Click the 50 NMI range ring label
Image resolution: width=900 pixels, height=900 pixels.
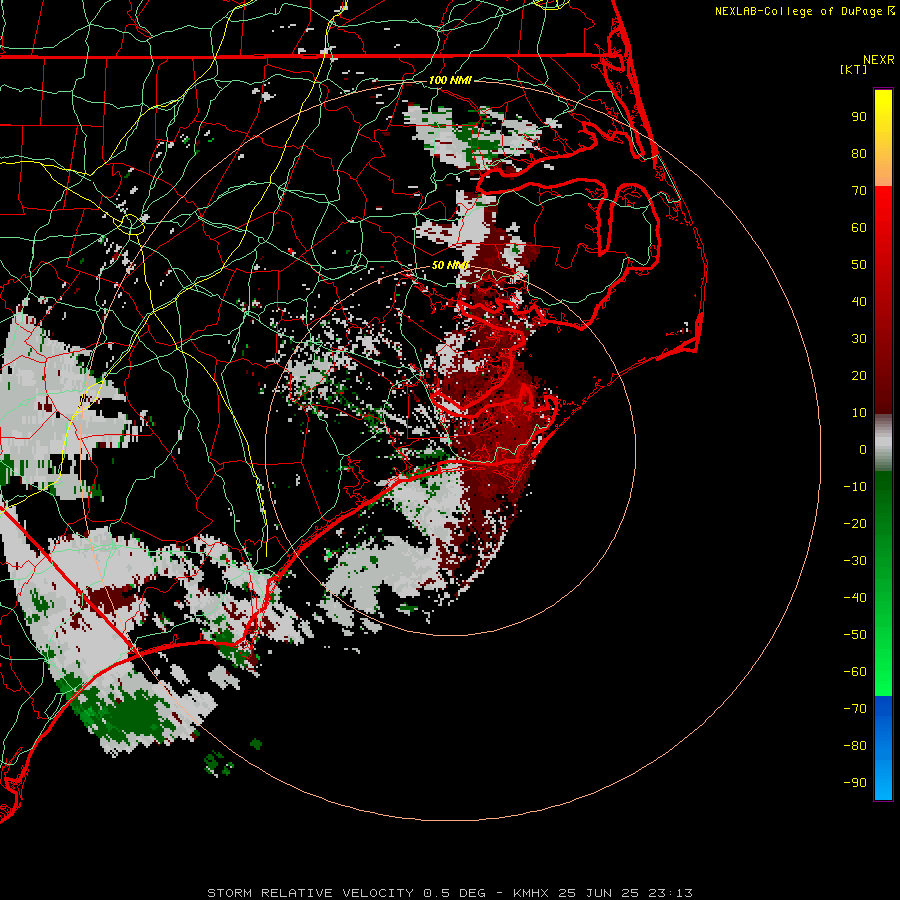[450, 265]
